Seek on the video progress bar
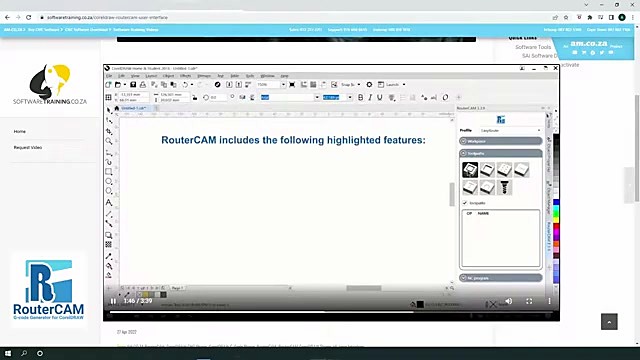 [x=331, y=312]
